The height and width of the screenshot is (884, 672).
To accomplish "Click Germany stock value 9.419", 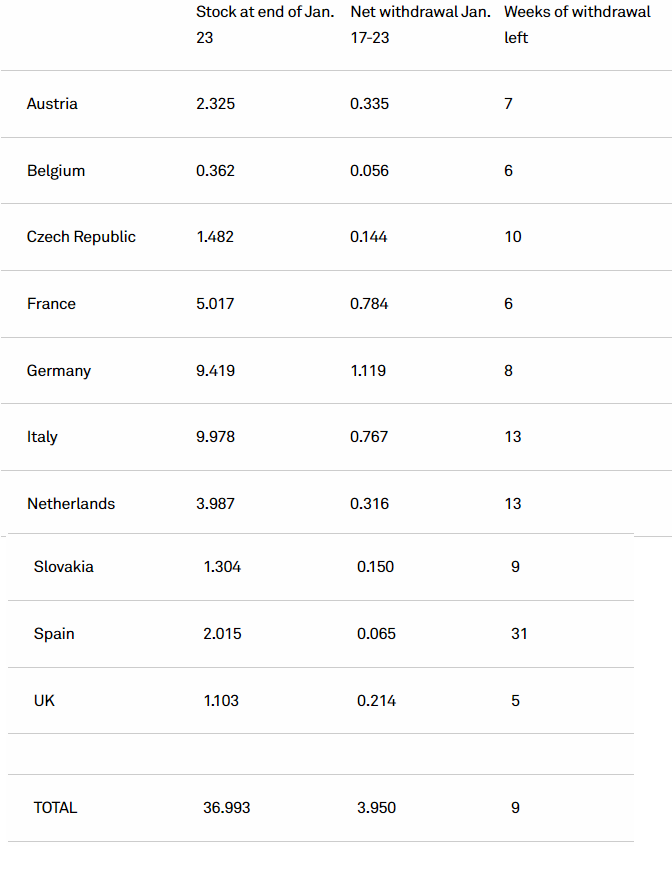I will [x=215, y=371].
